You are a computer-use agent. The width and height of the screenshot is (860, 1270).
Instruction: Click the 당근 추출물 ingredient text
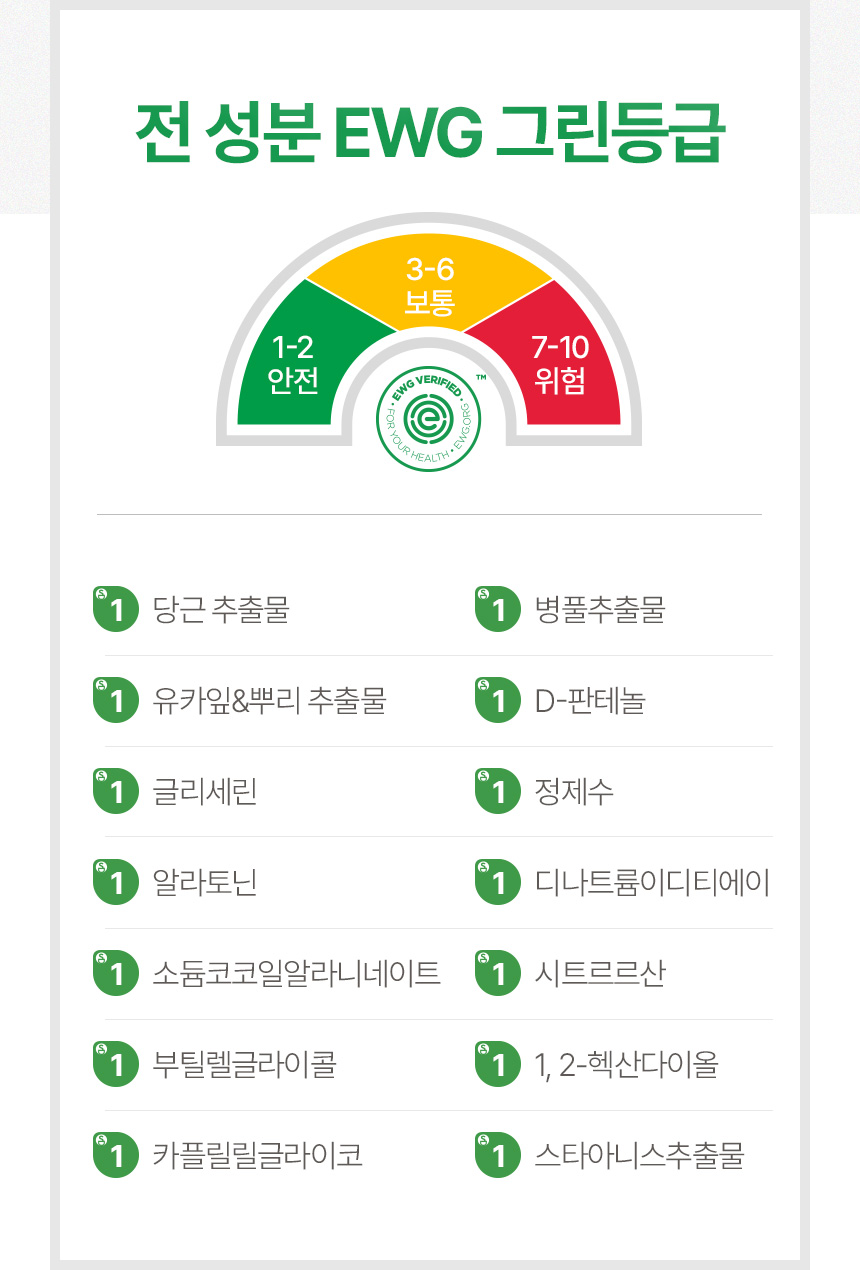pos(221,609)
